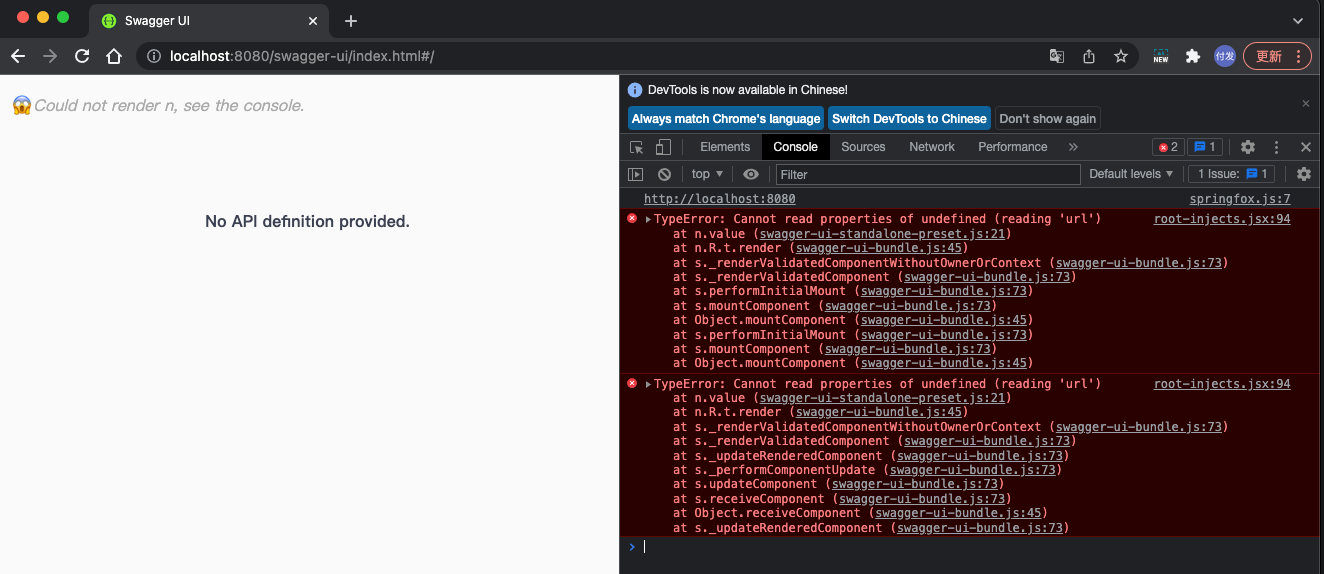
Task: Click the console Filter field
Action: click(928, 174)
